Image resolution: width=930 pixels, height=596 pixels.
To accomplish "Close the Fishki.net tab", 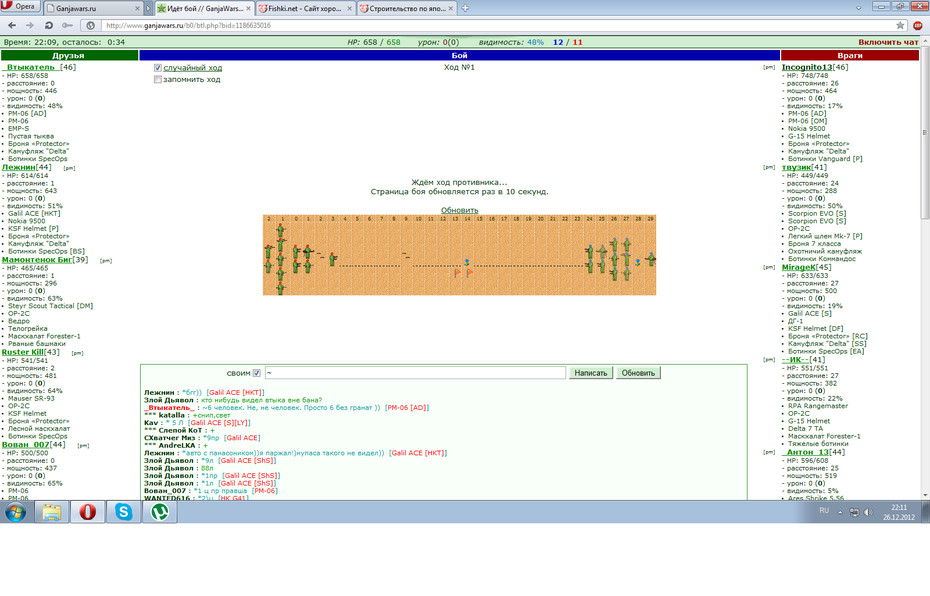I will point(349,8).
